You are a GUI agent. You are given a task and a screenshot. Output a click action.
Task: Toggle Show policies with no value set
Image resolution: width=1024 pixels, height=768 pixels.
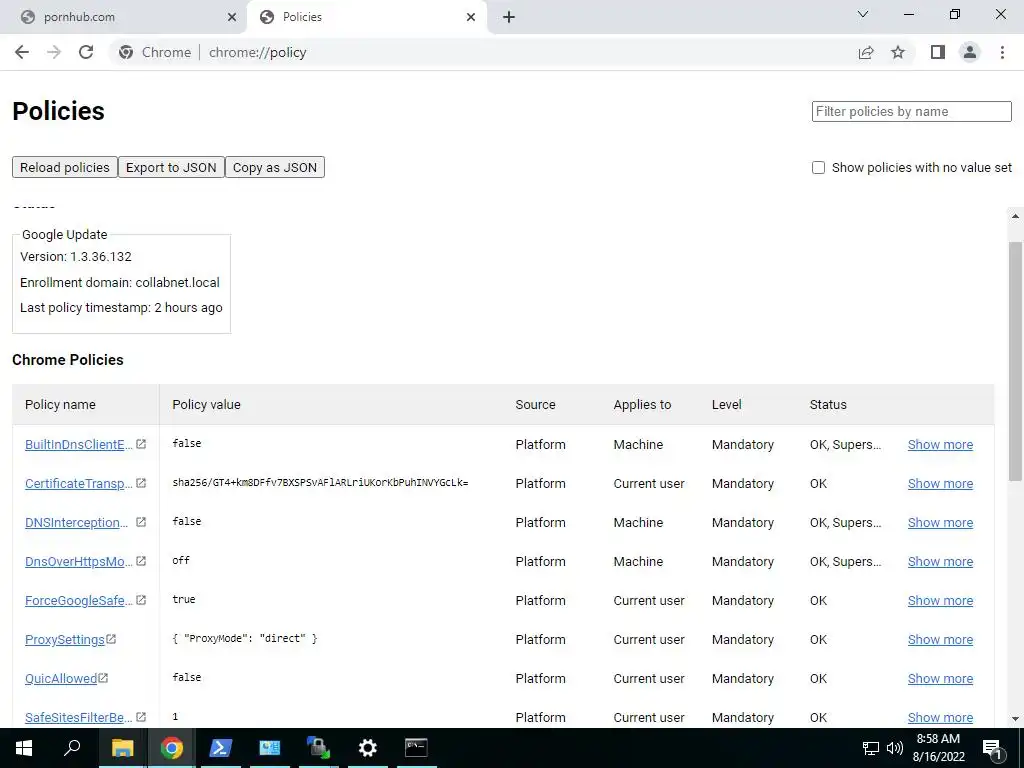point(818,168)
